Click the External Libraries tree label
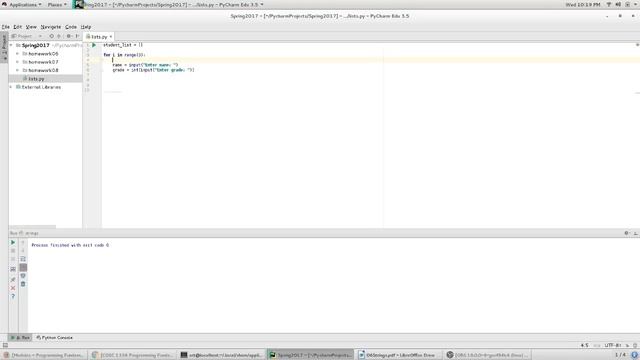This screenshot has height=360, width=640. (x=41, y=87)
